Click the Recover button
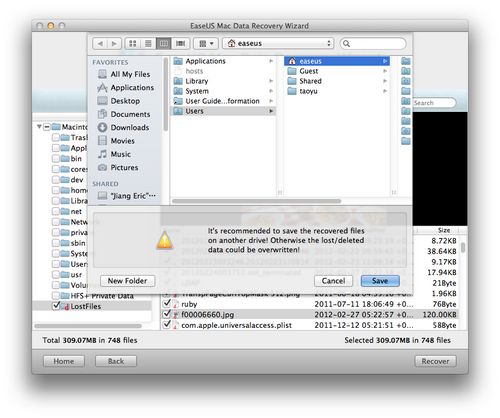 point(435,361)
